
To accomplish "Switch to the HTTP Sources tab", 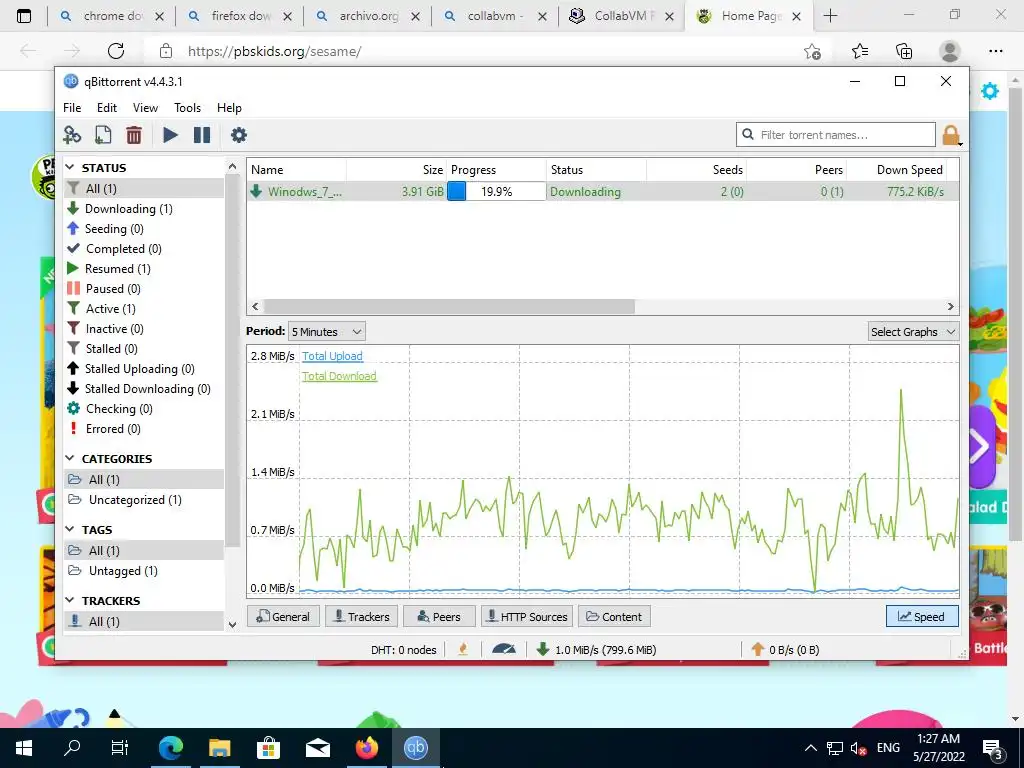I will [x=527, y=616].
